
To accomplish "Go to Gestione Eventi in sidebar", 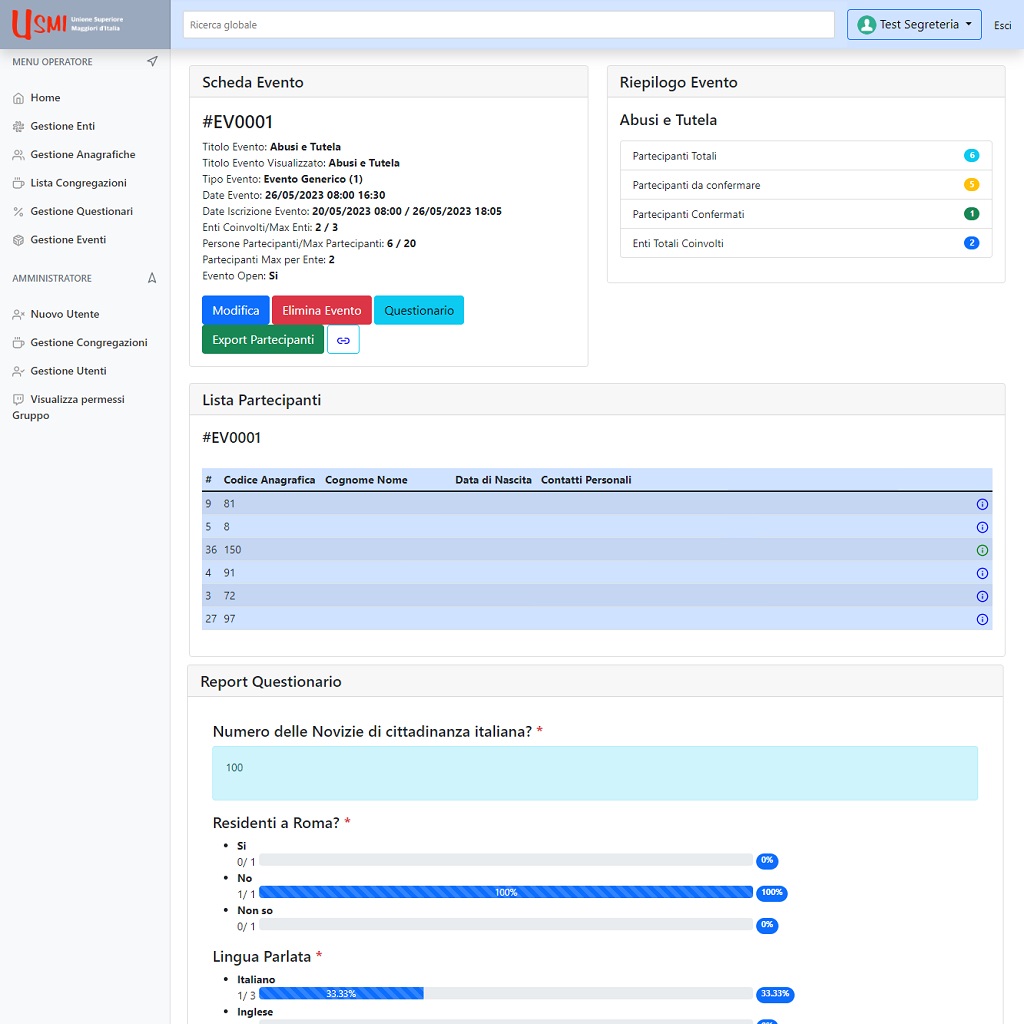I will click(67, 240).
